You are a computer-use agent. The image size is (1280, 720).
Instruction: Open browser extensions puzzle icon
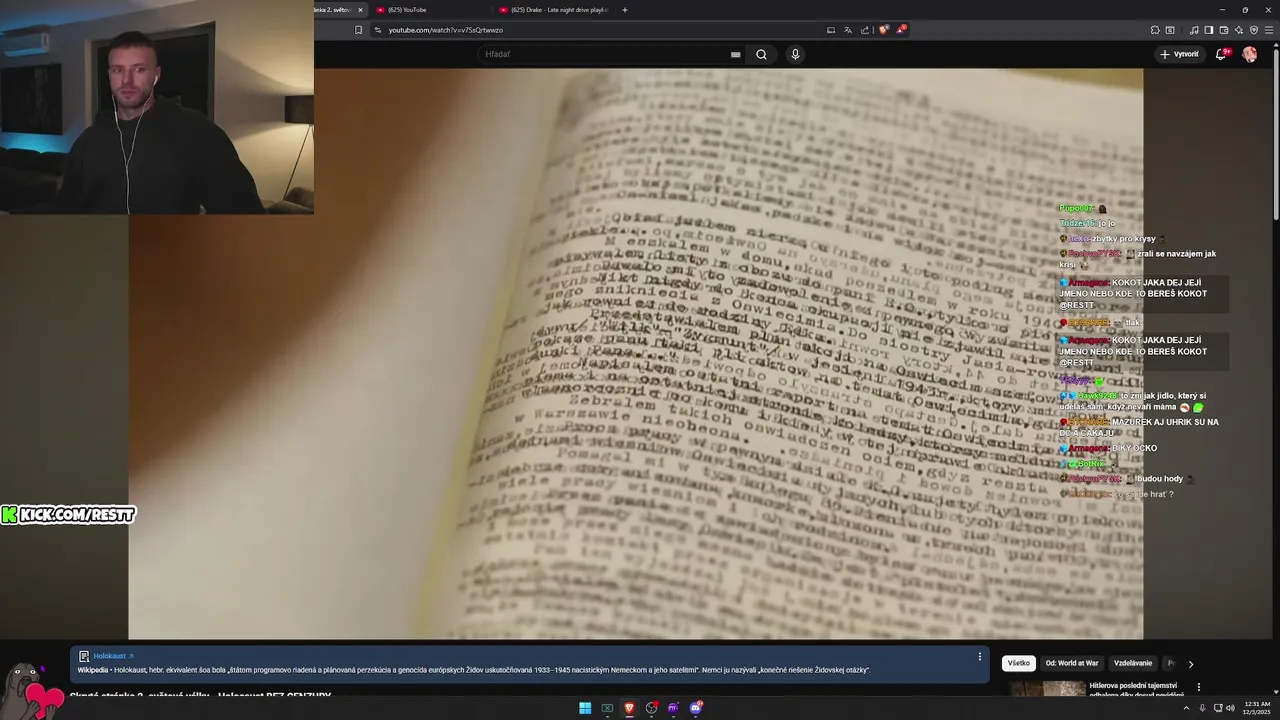tap(1155, 30)
